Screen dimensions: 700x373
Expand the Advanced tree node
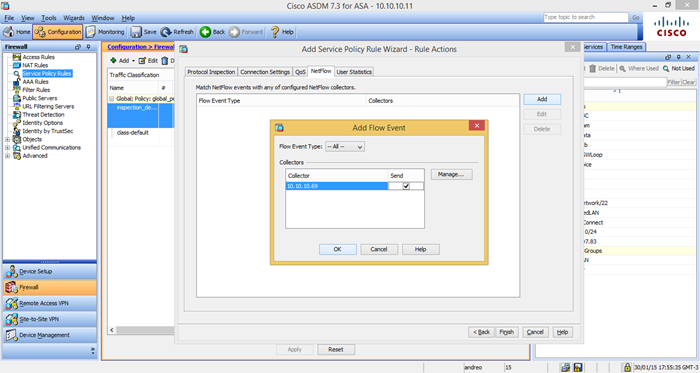pyautogui.click(x=7, y=156)
